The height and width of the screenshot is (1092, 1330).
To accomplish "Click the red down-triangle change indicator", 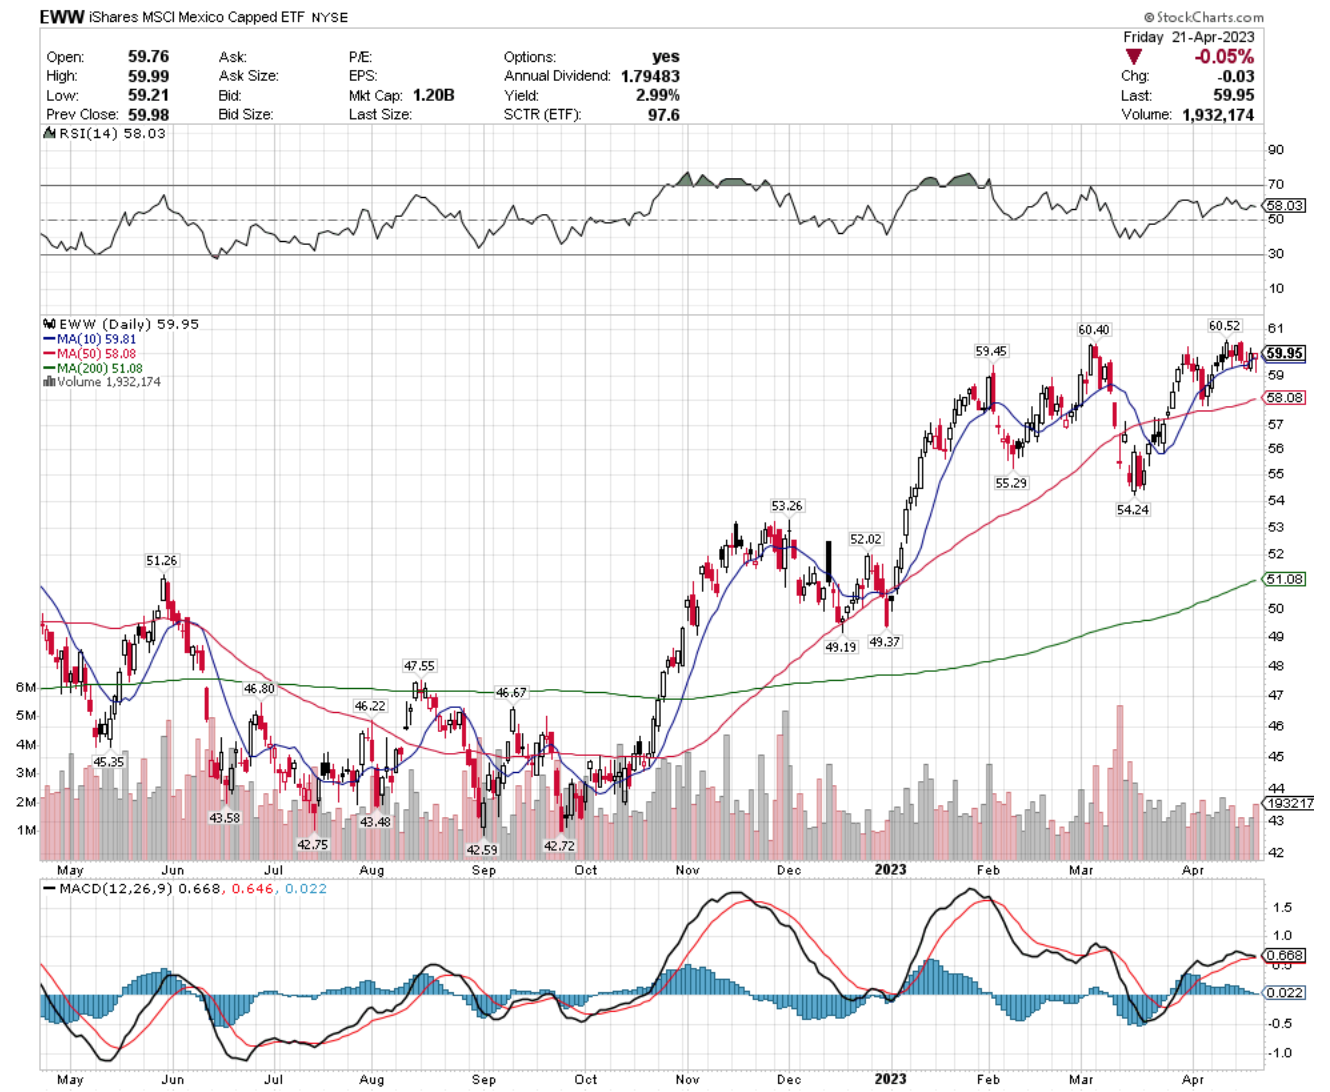I will point(1132,57).
